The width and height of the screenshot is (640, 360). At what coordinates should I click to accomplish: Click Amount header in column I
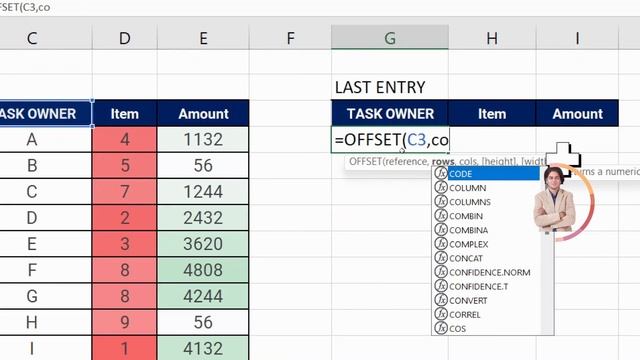[577, 113]
